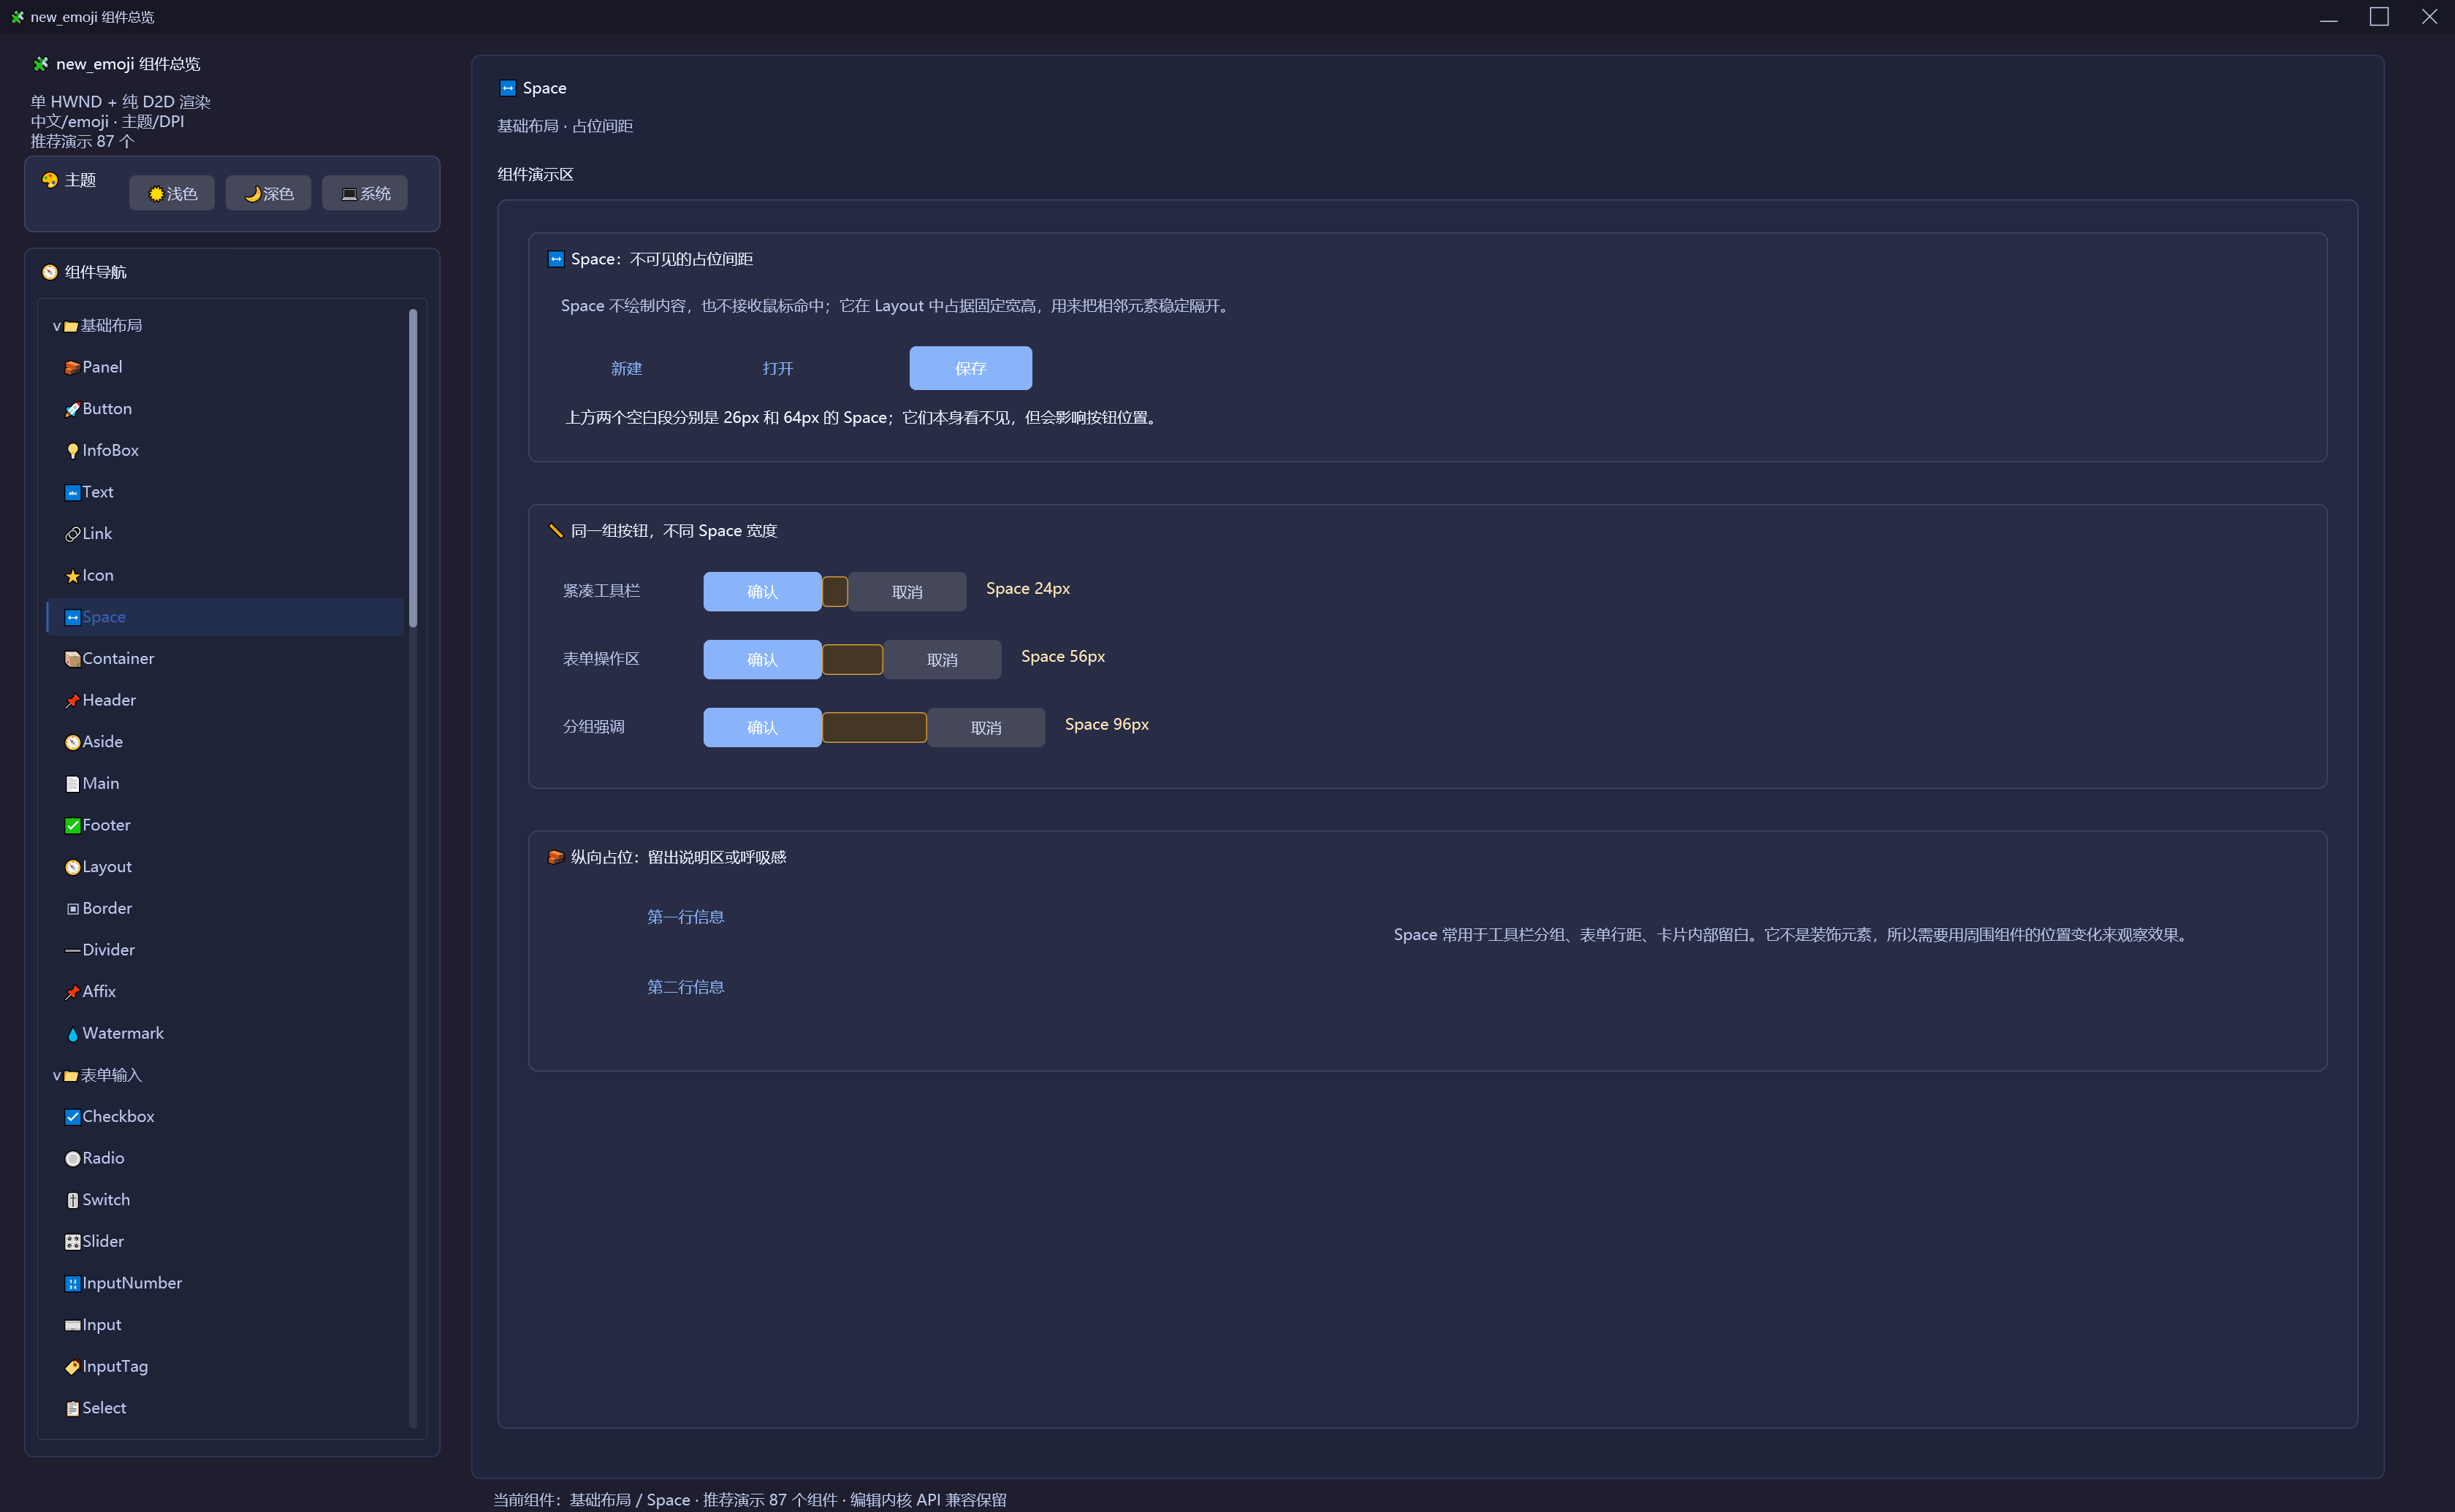Go to the InputNumber component
The width and height of the screenshot is (2455, 1512).
(225, 1283)
